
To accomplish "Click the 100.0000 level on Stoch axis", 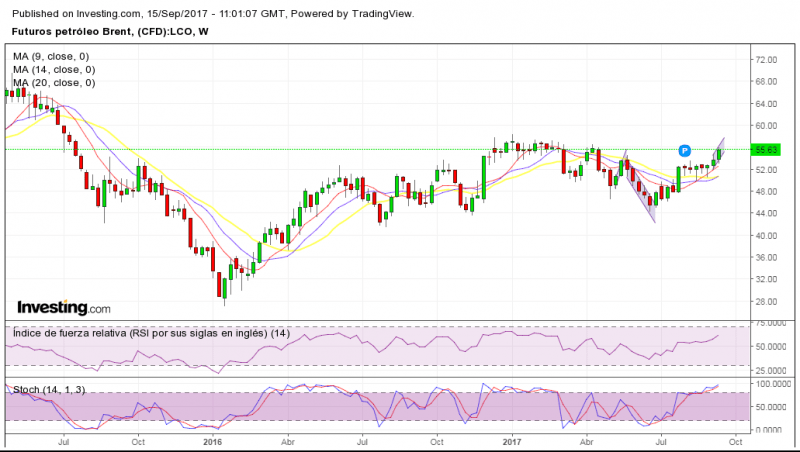I will tap(773, 383).
